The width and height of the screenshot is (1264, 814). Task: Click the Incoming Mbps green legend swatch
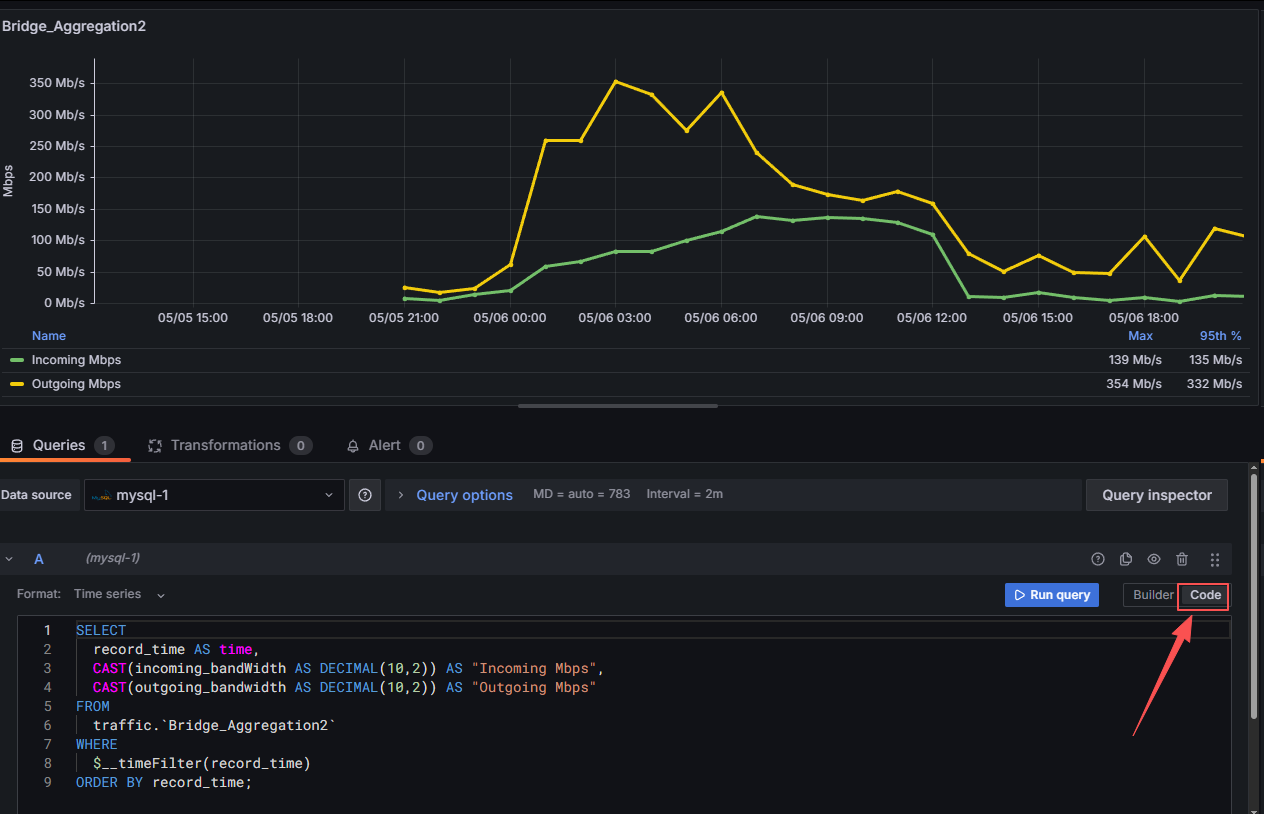click(x=17, y=360)
